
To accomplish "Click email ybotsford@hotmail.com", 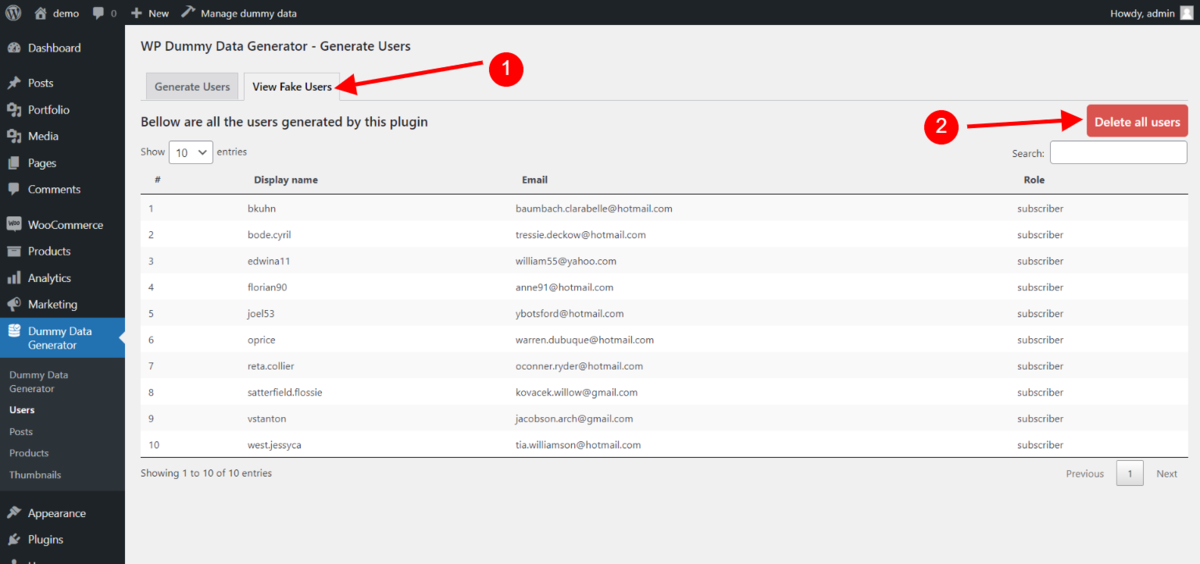I will point(570,314).
